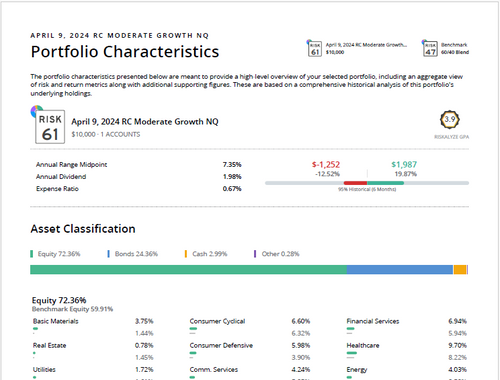This screenshot has height=380, width=500.
Task: Click the Portfolio Characteristics heading
Action: coord(125,52)
